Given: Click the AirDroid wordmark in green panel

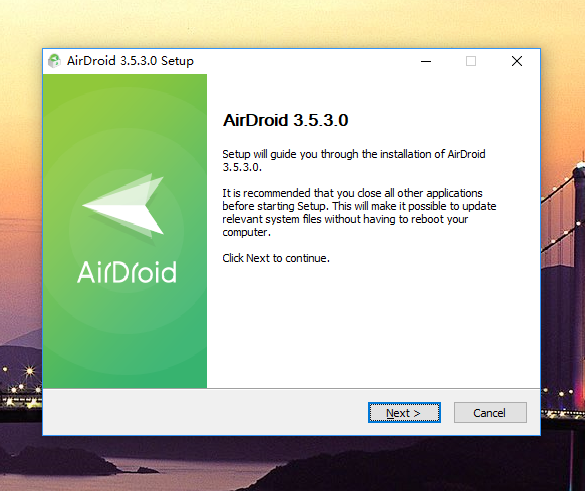Looking at the screenshot, I should [x=127, y=272].
